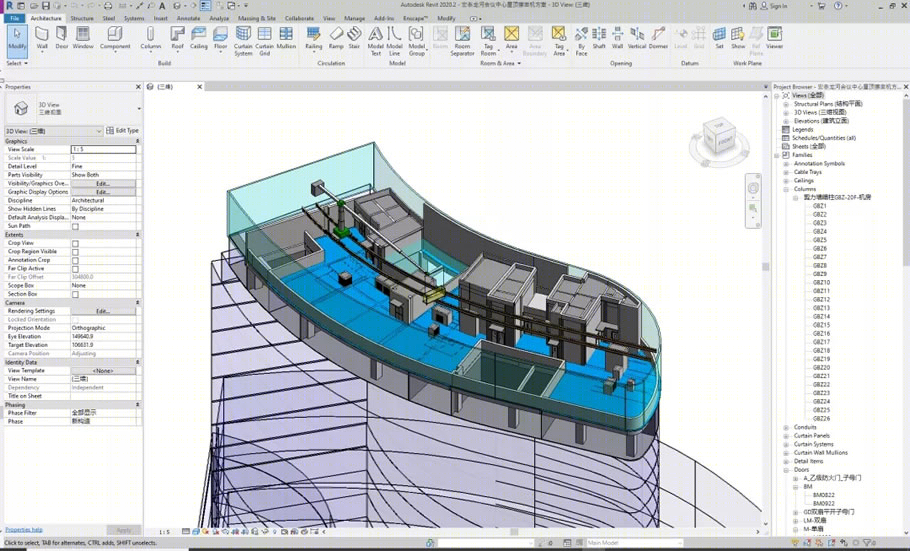Open the Properties help link
The width and height of the screenshot is (910, 551).
point(24,530)
